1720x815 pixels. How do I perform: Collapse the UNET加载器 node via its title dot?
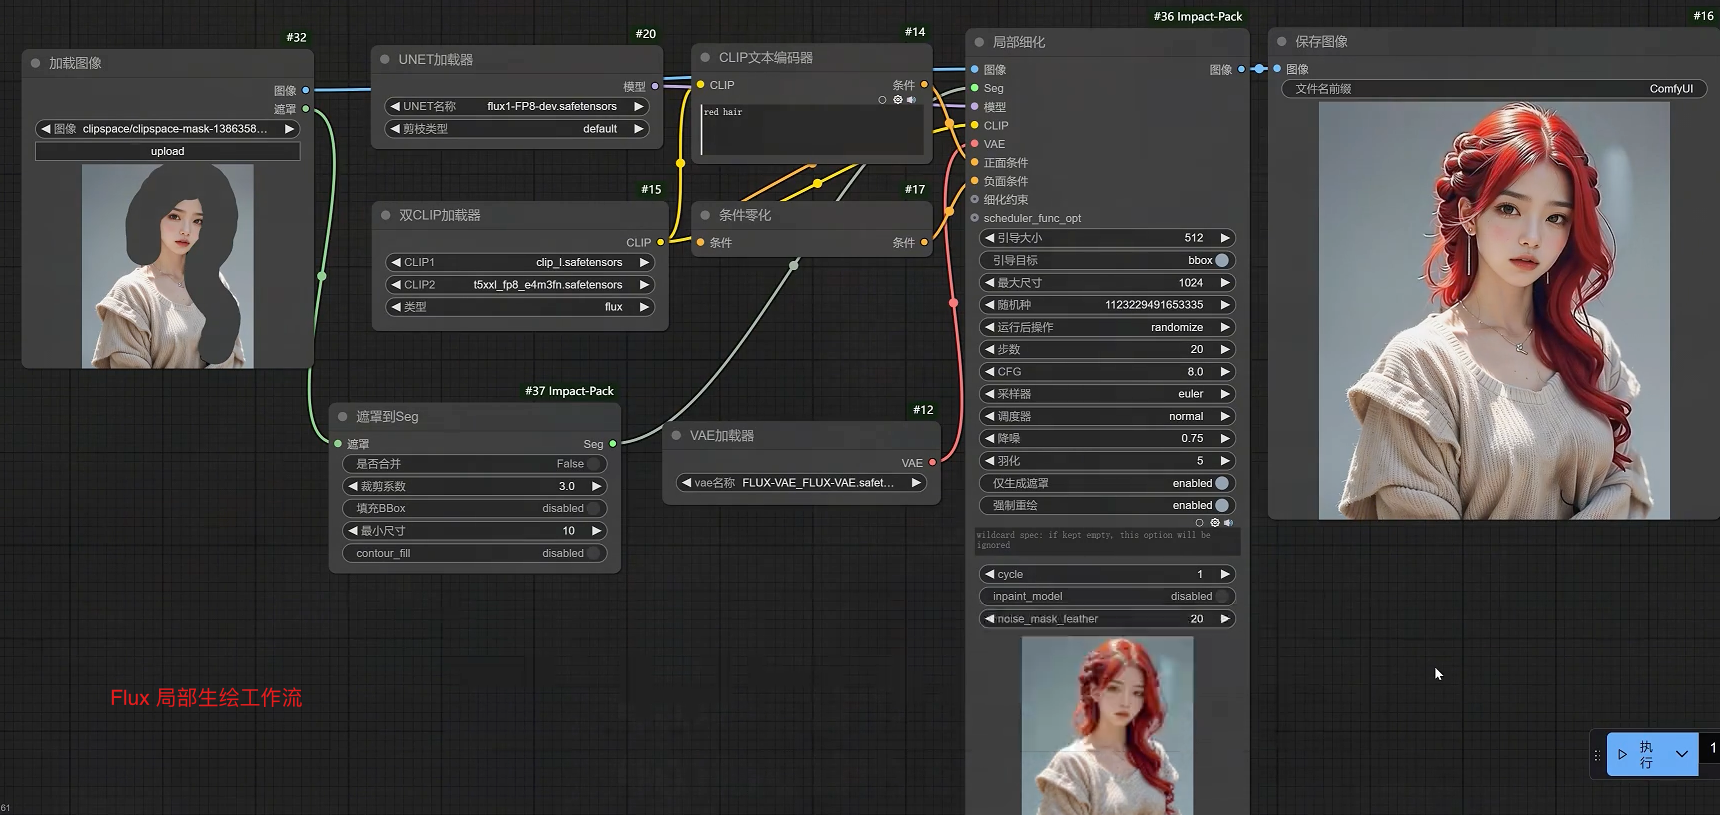coord(385,60)
